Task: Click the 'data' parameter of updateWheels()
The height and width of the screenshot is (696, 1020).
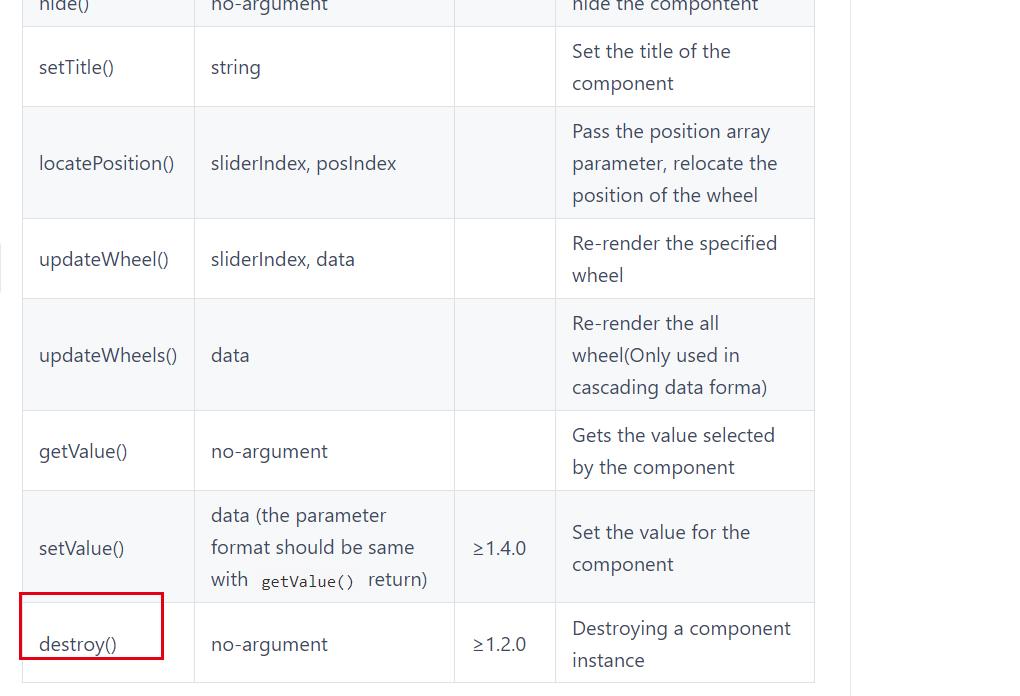Action: point(230,355)
